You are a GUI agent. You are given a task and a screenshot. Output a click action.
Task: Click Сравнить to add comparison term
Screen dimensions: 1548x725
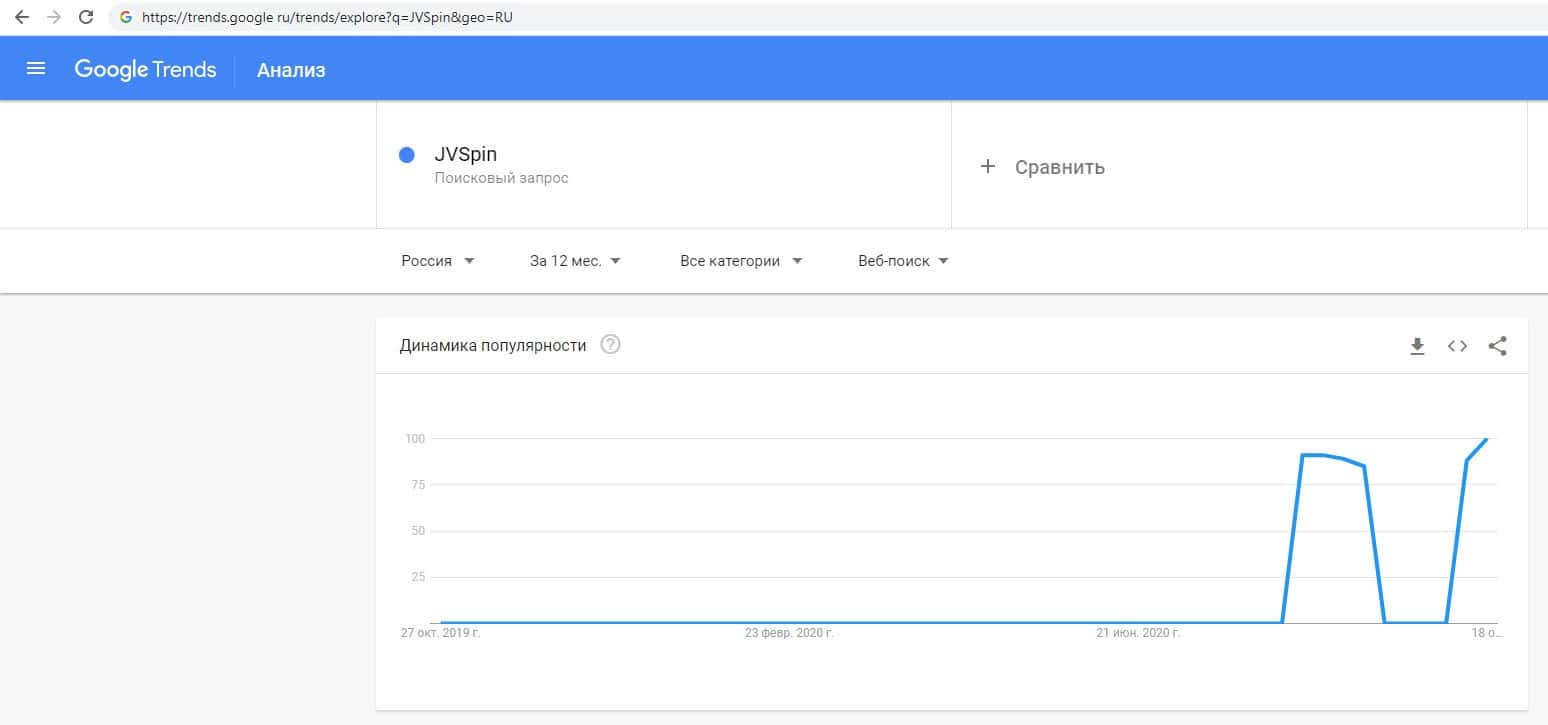click(x=1059, y=167)
